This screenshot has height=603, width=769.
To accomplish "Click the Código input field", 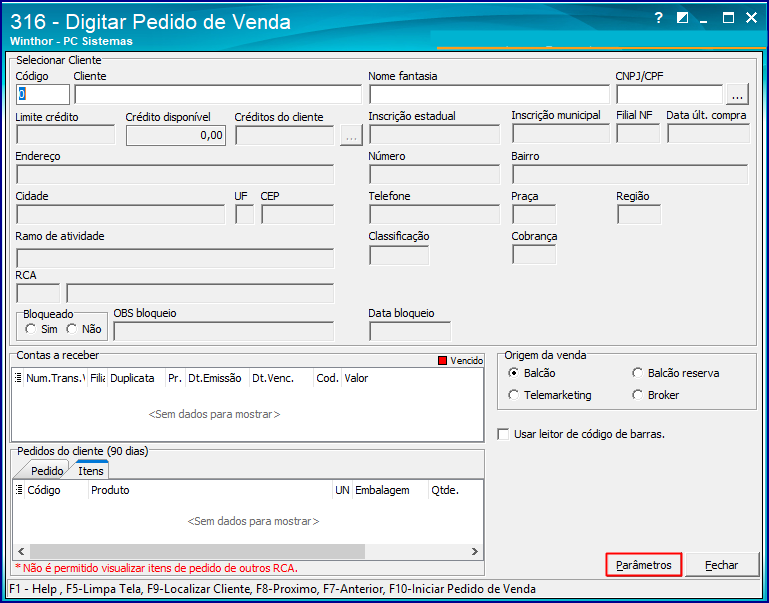I will (43, 94).
